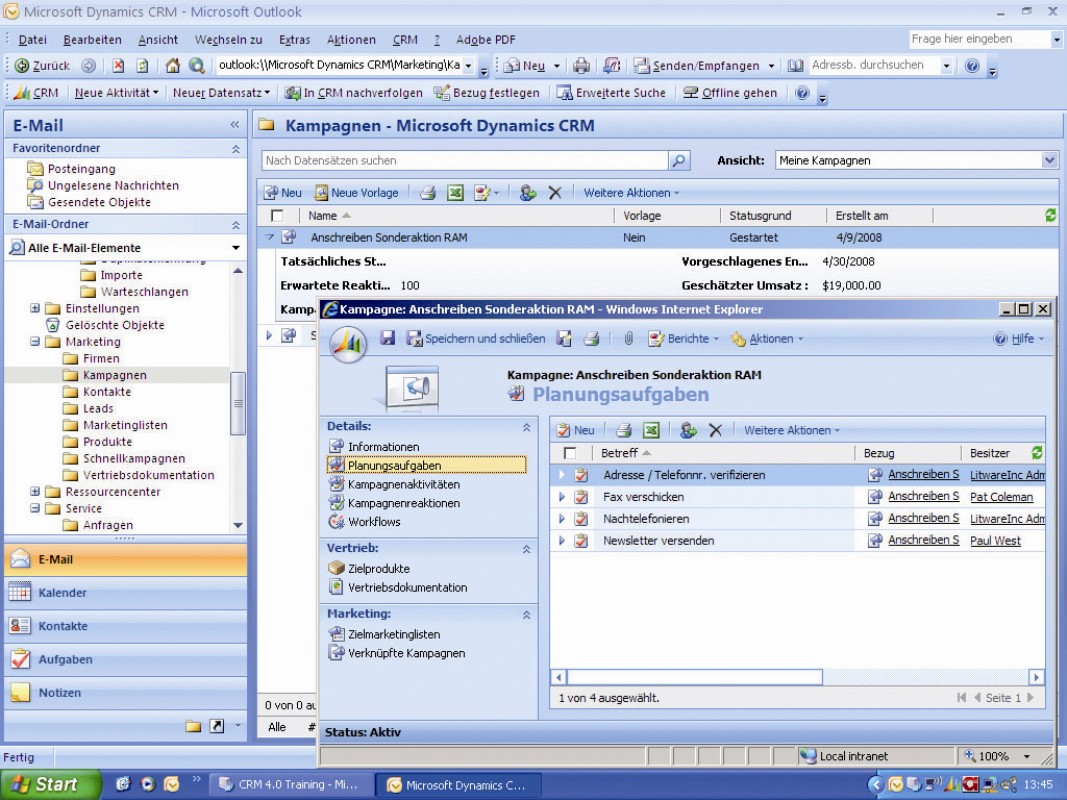The image size is (1067, 800).
Task: Click In CRM nachverfolgen
Action: (354, 93)
